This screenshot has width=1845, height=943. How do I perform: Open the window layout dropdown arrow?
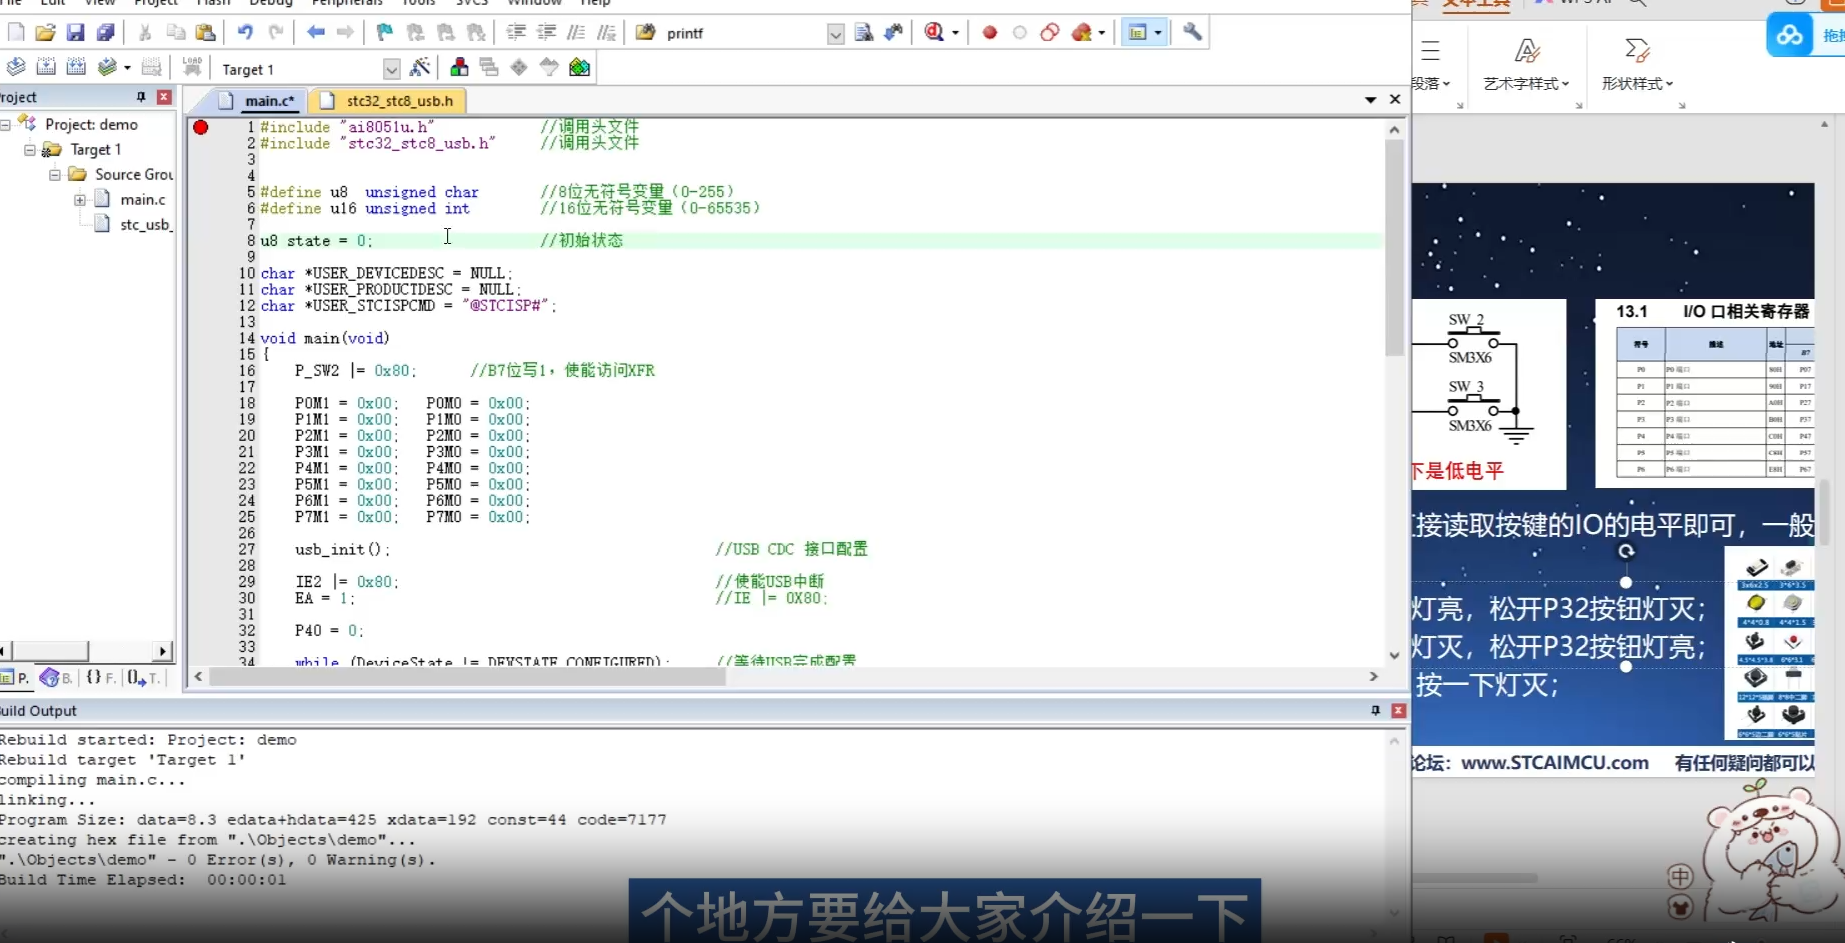click(x=1158, y=32)
